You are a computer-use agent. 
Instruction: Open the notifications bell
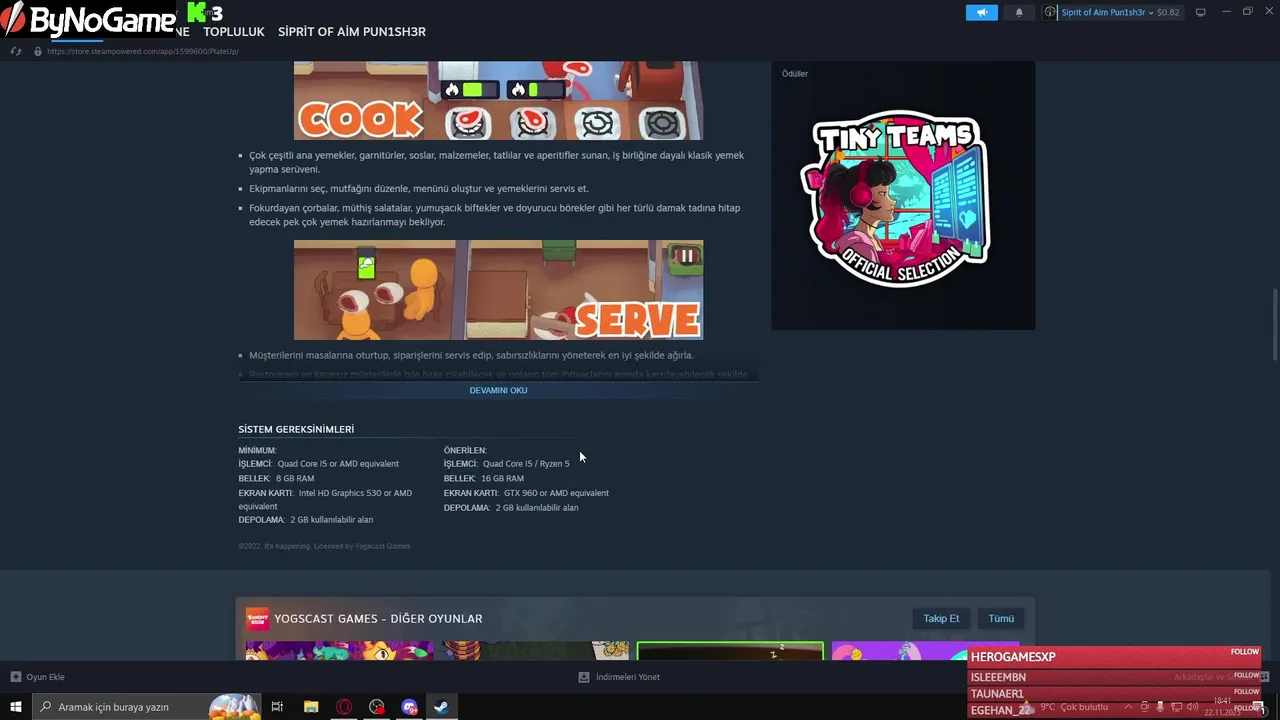[x=1019, y=12]
